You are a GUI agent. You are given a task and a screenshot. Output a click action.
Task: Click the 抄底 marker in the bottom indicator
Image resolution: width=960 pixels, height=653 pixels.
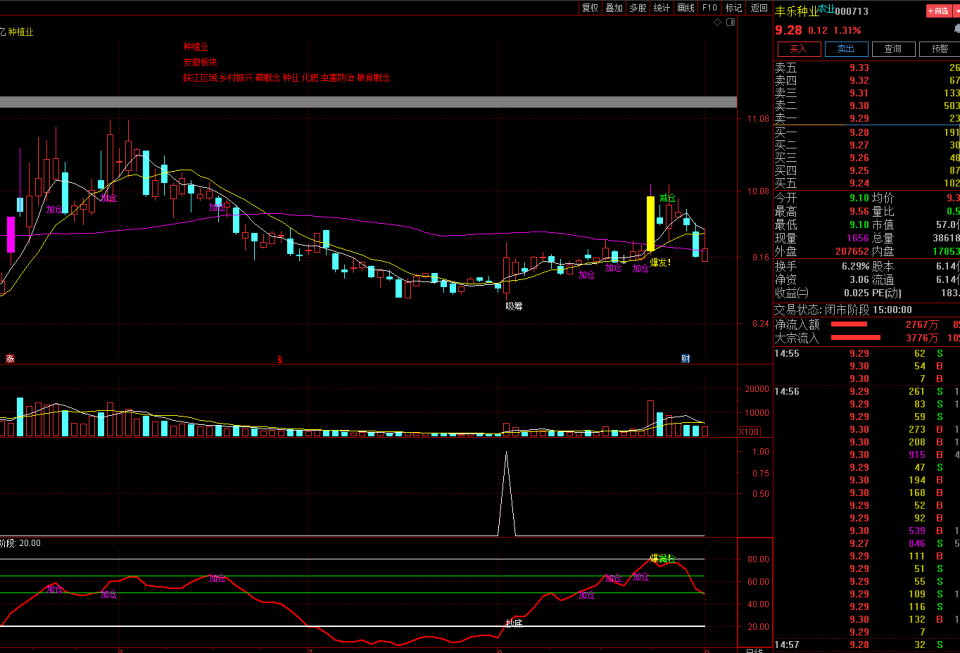(514, 623)
